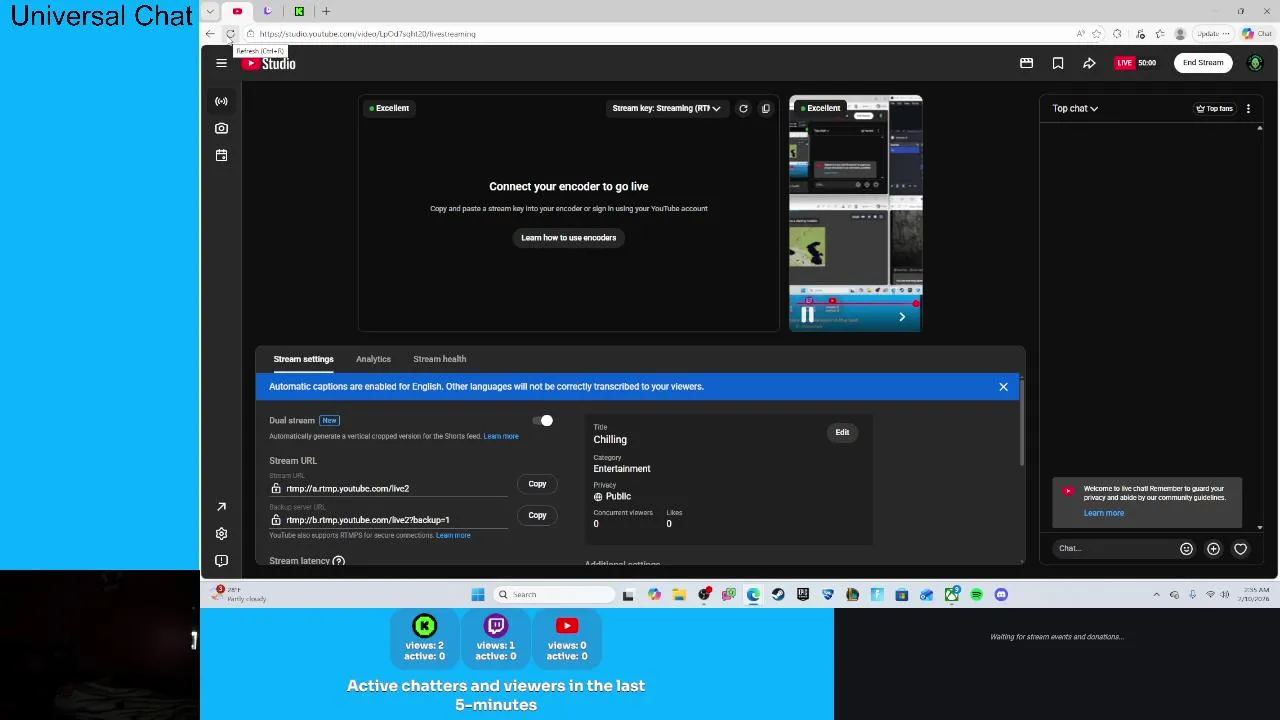
Task: Open the settings gear in Studio sidebar
Action: (x=221, y=534)
